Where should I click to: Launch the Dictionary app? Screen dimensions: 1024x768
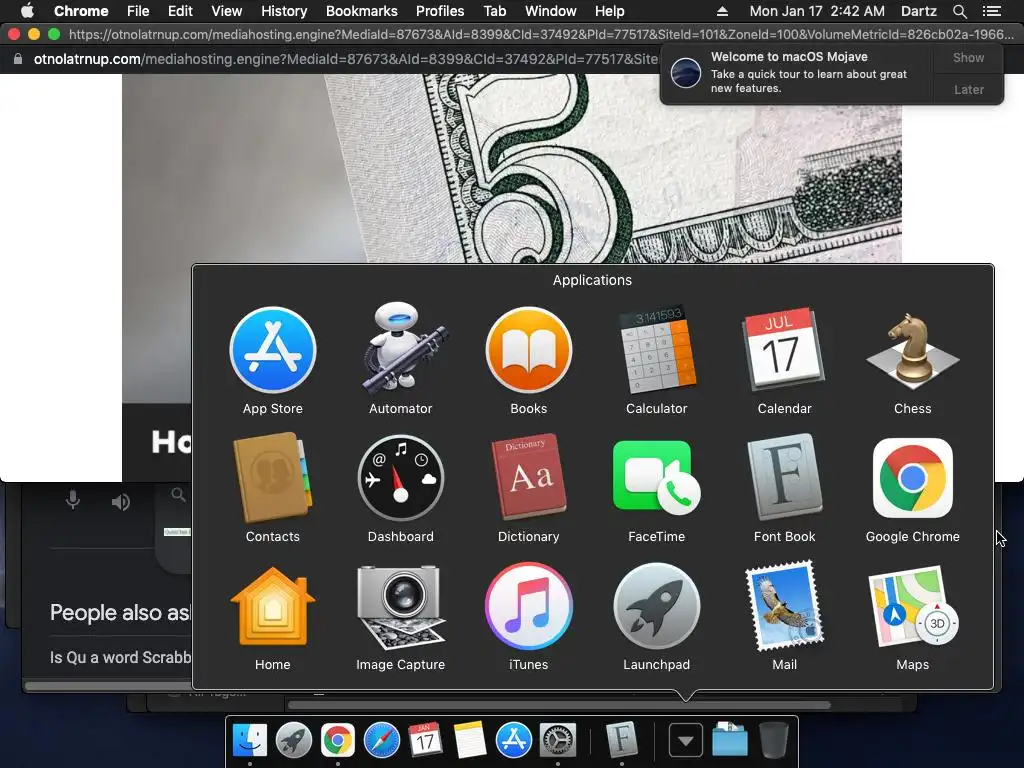(x=529, y=477)
